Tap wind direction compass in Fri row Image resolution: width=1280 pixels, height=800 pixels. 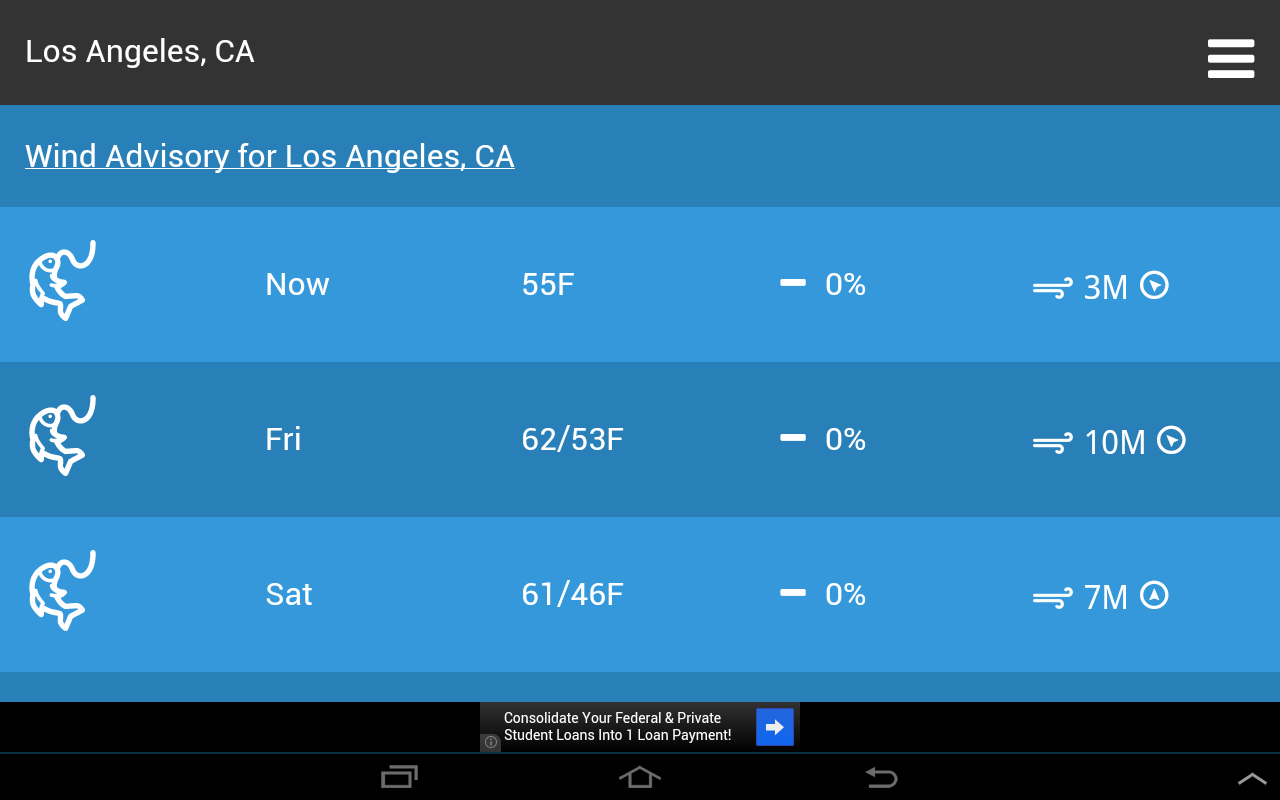point(1171,440)
